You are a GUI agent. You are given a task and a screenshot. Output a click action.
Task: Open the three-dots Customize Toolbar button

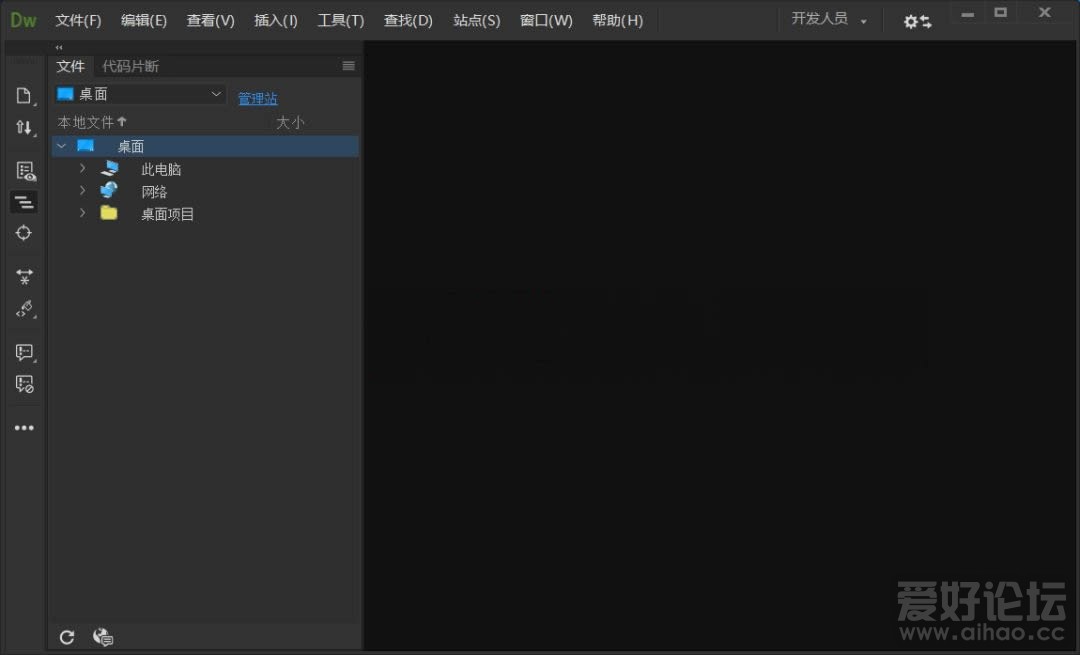24,428
